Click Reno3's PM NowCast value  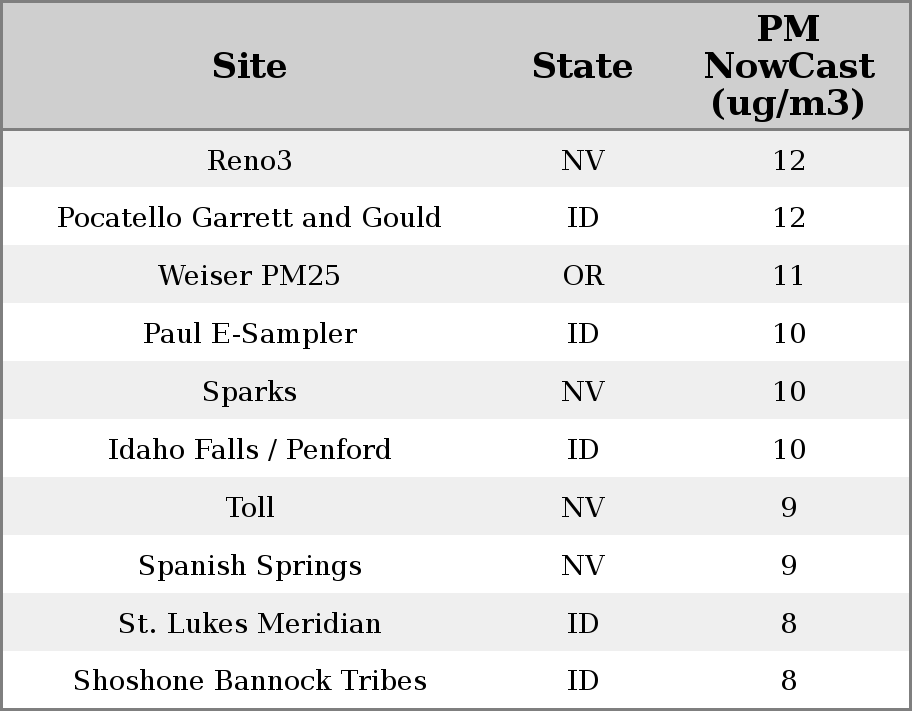788,160
